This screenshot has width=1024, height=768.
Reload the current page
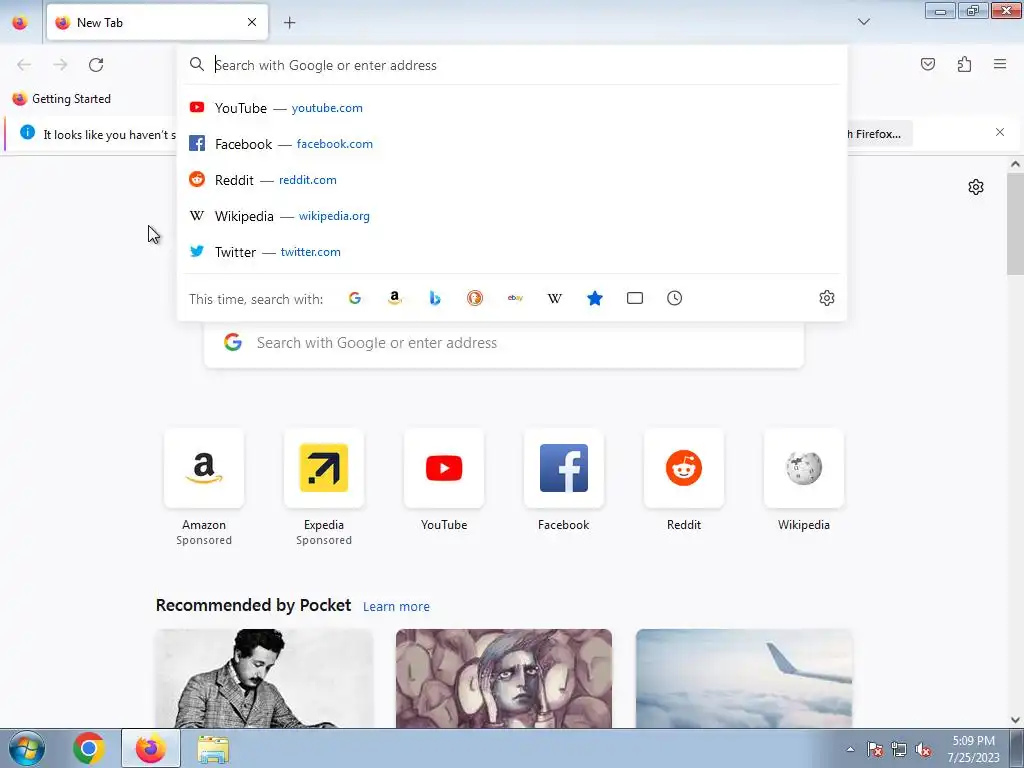(x=96, y=65)
